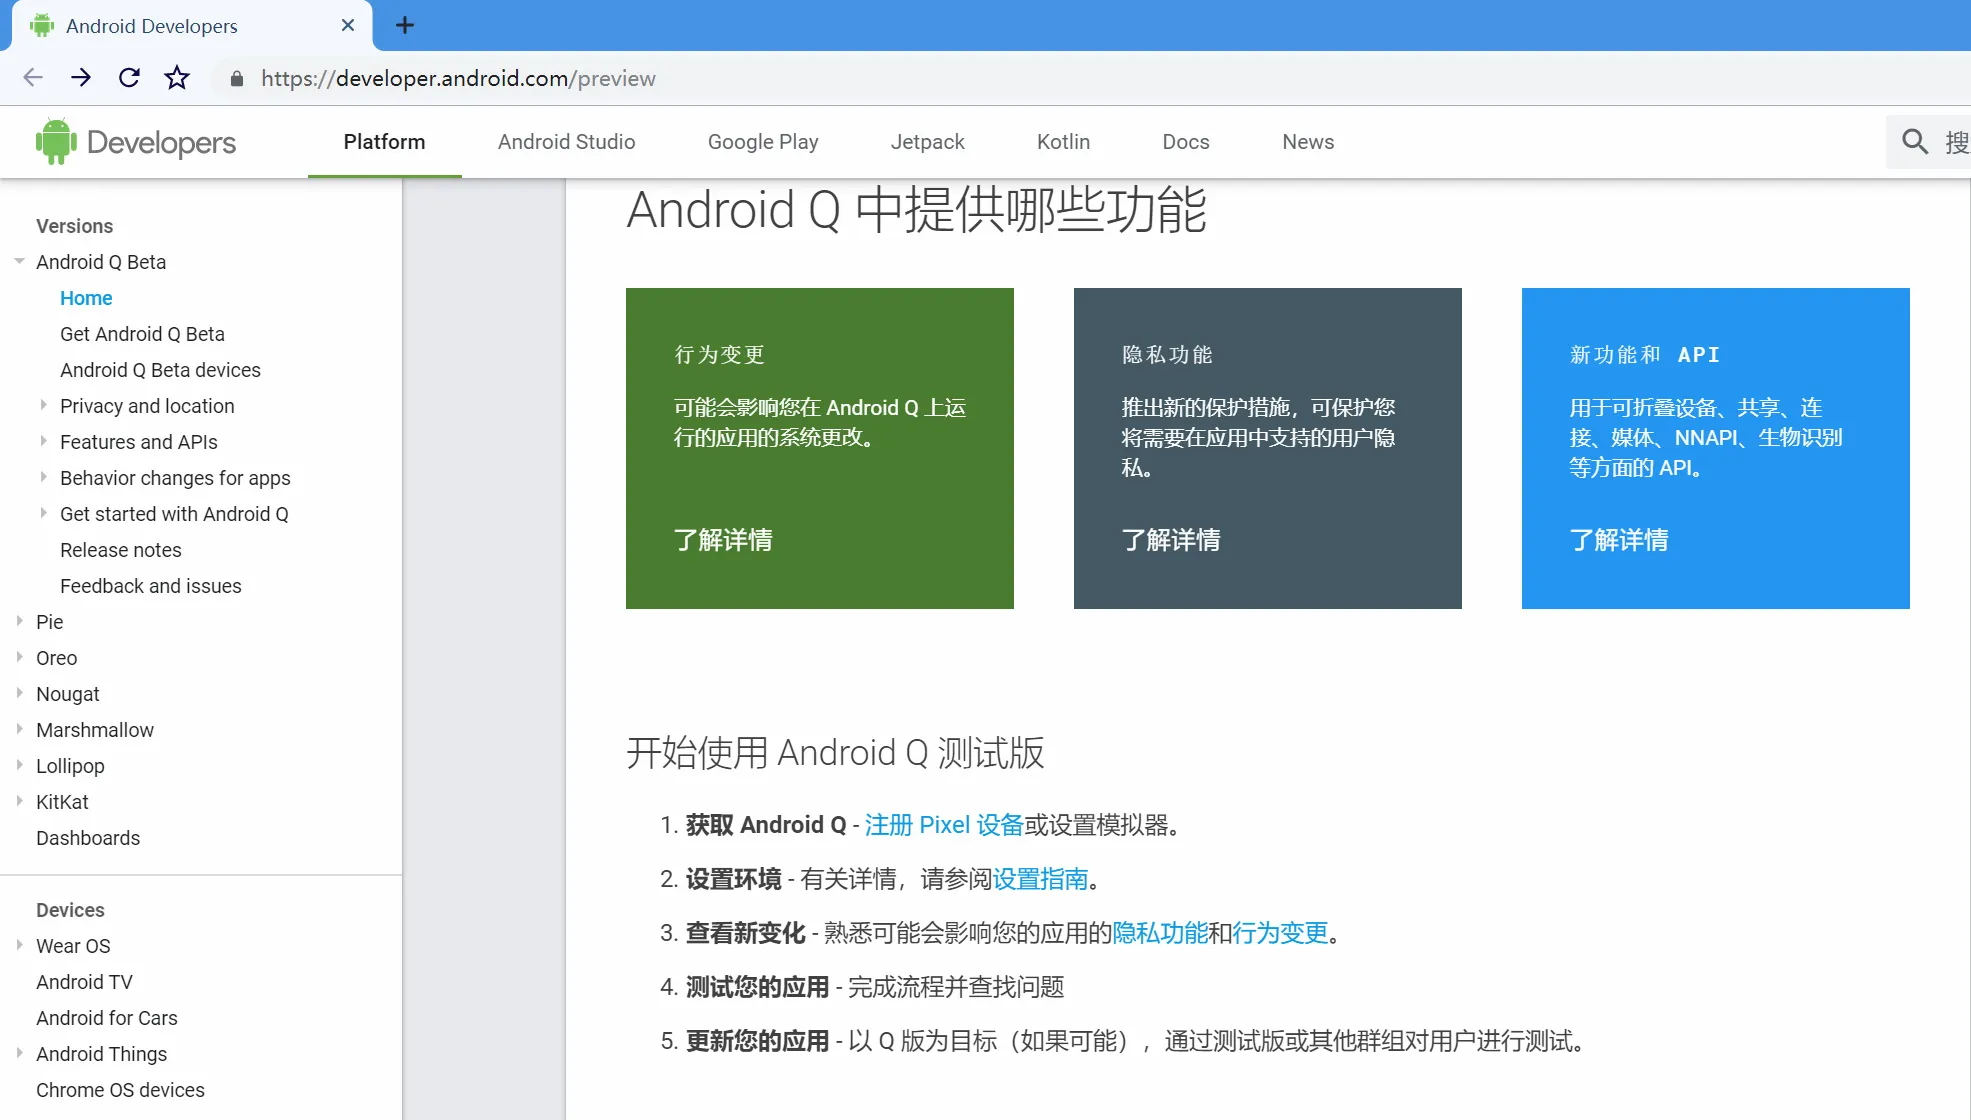Expand the Lollipop version section
Viewport: 1971px width, 1120px height.
coord(19,765)
